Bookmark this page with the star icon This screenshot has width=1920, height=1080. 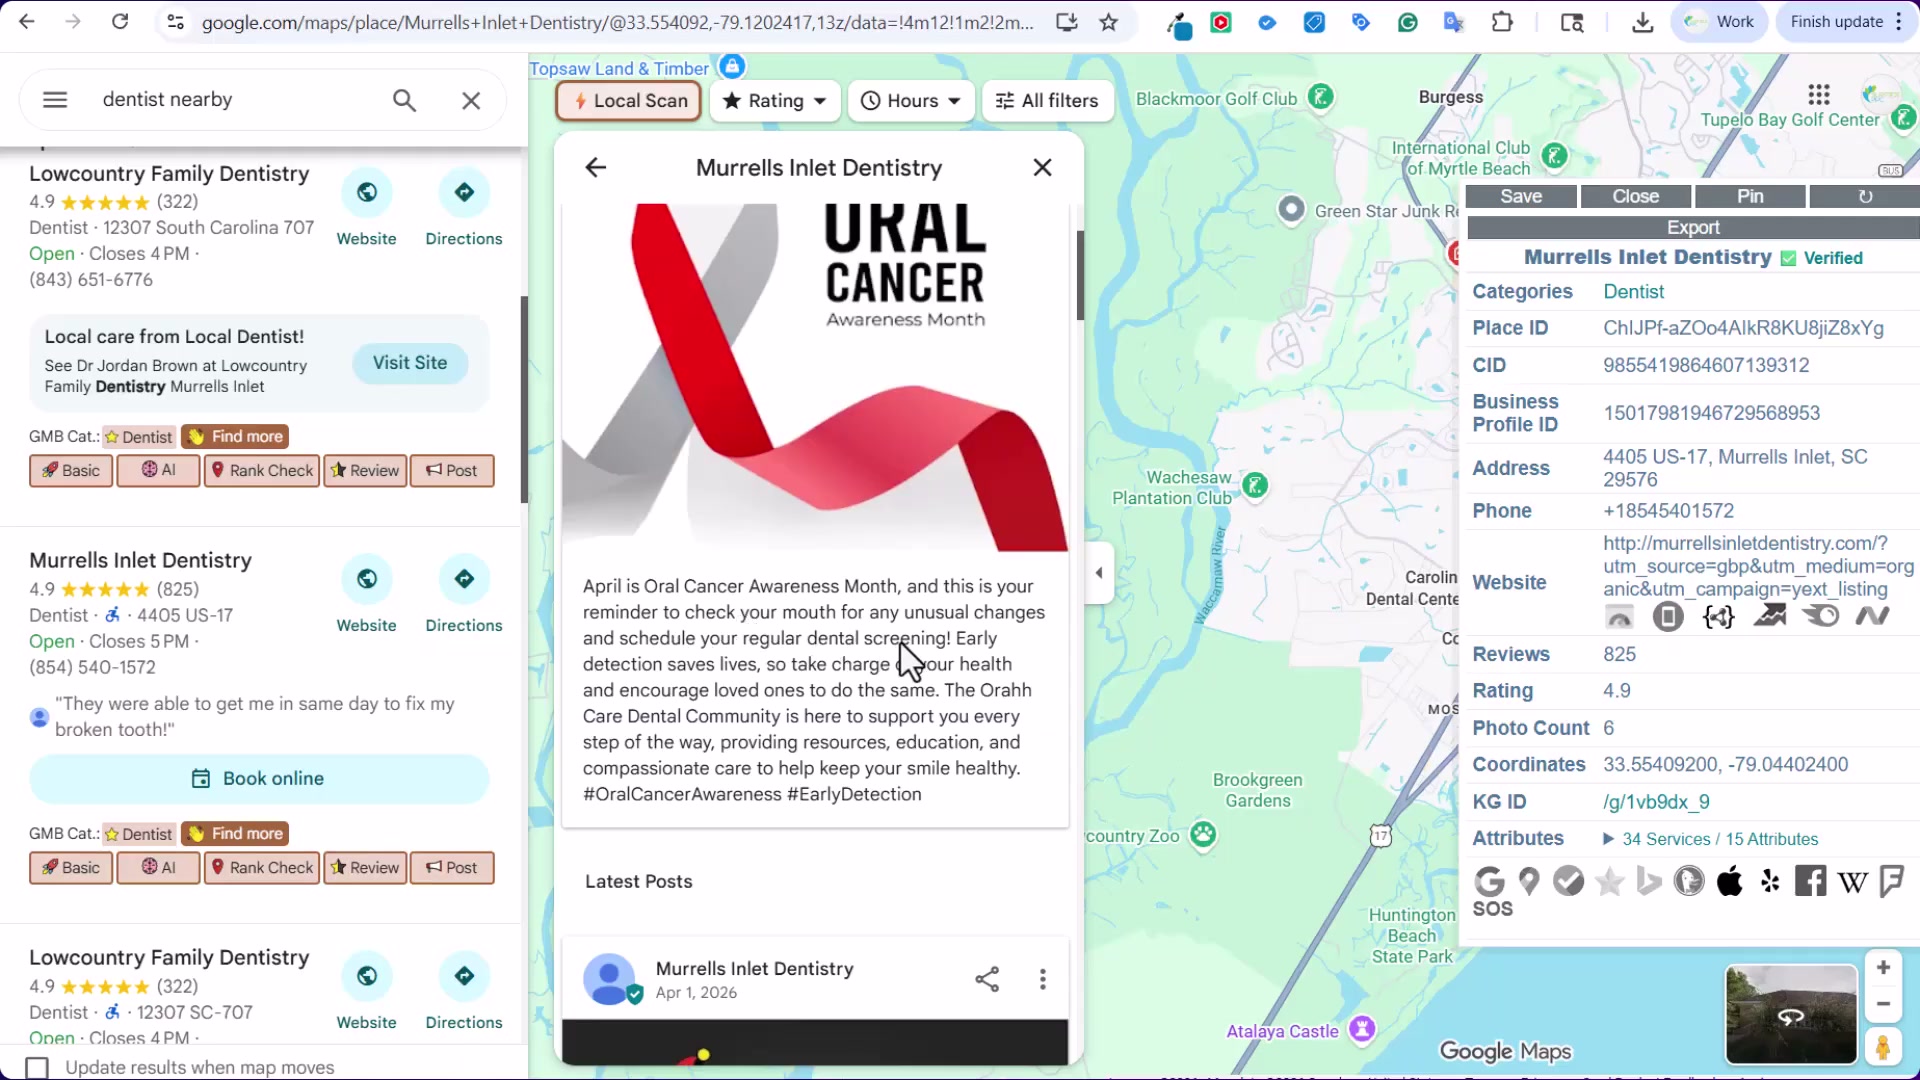[x=1109, y=22]
